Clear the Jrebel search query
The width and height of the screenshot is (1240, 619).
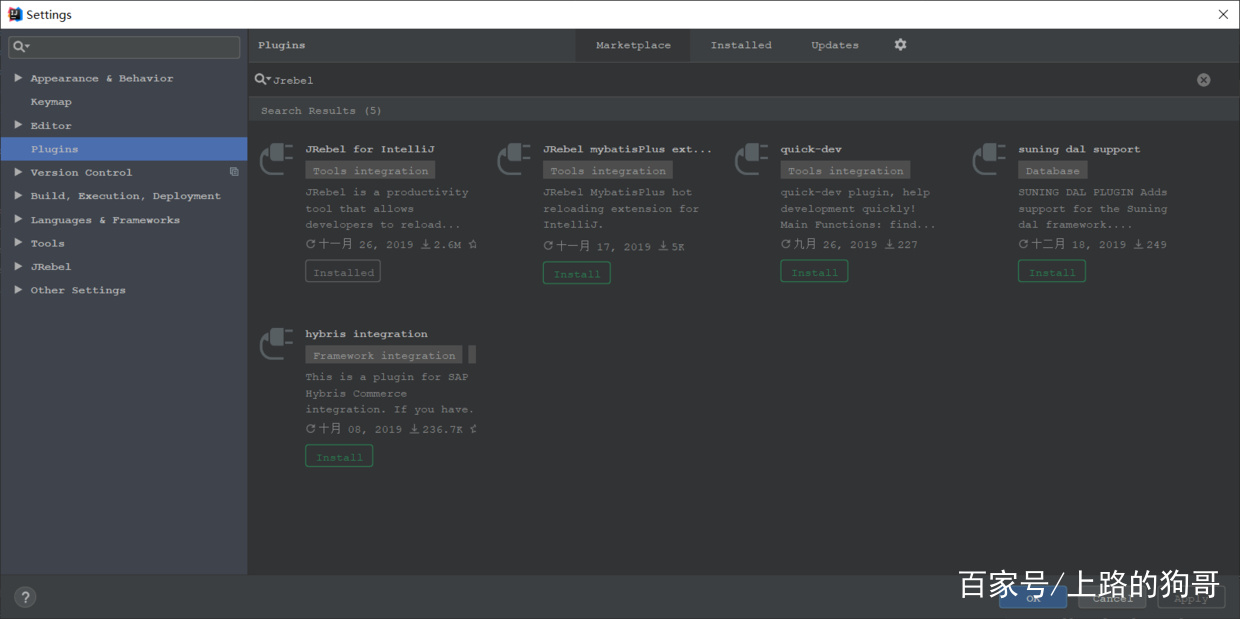1204,80
